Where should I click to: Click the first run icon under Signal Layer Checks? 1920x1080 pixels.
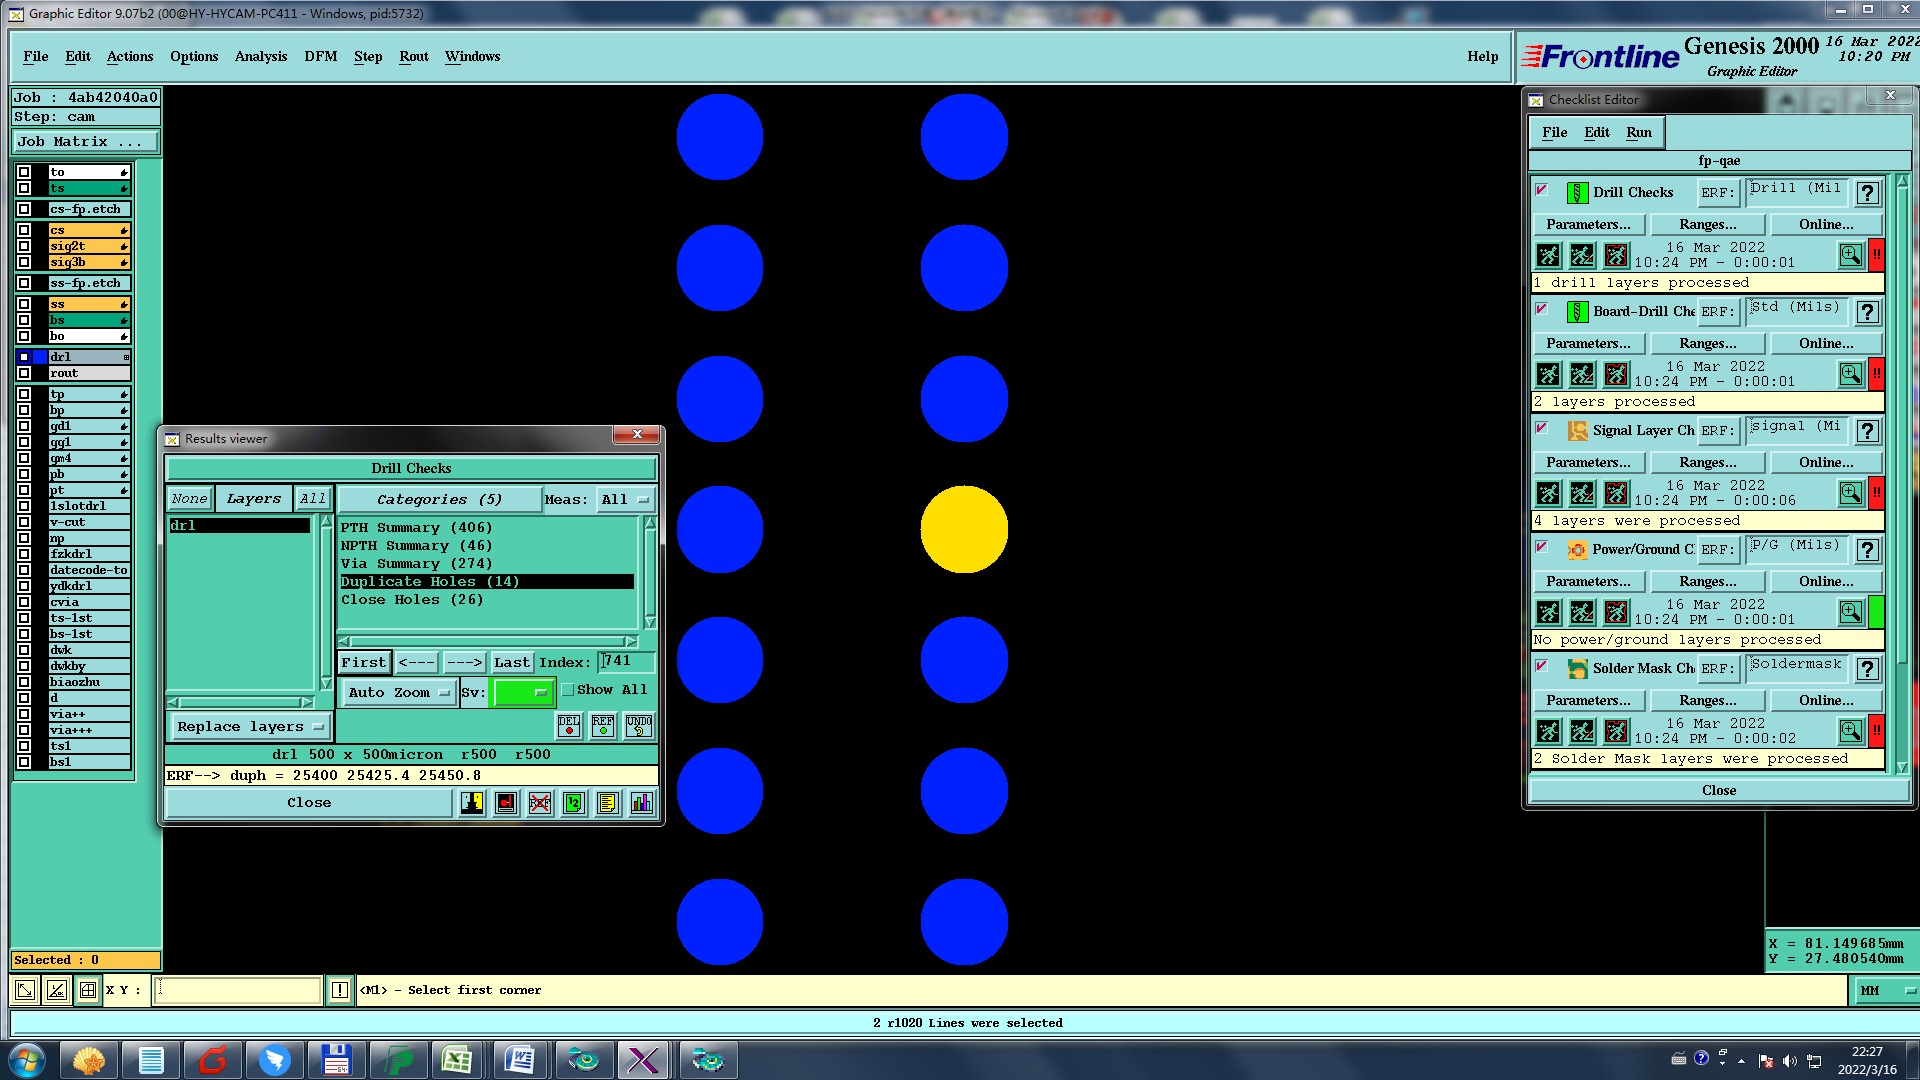pyautogui.click(x=1548, y=494)
